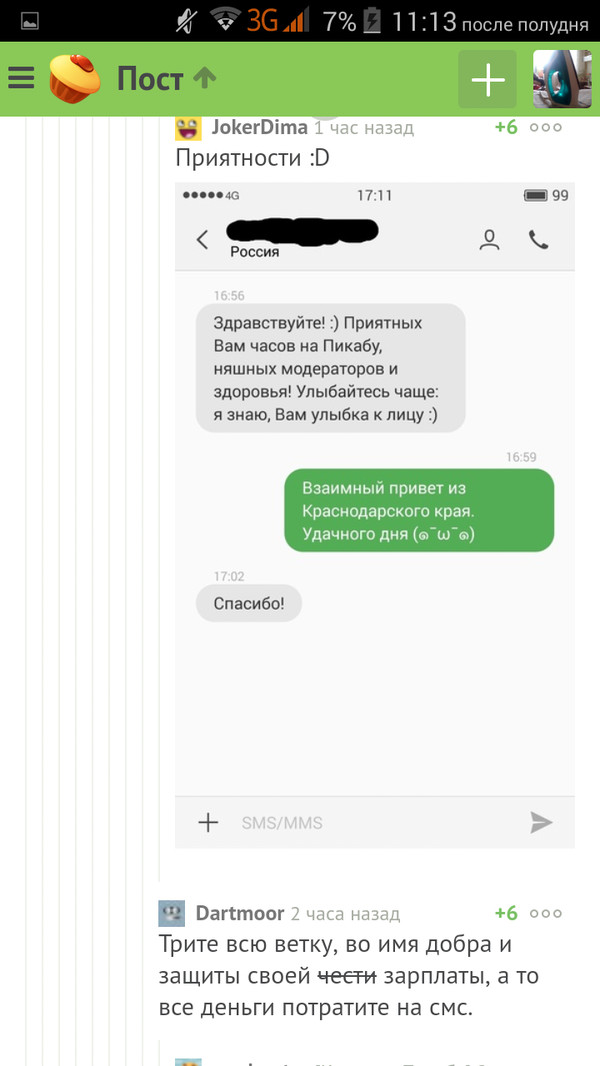
Task: Tap contact person icon in SMS screenshot
Action: click(x=490, y=240)
